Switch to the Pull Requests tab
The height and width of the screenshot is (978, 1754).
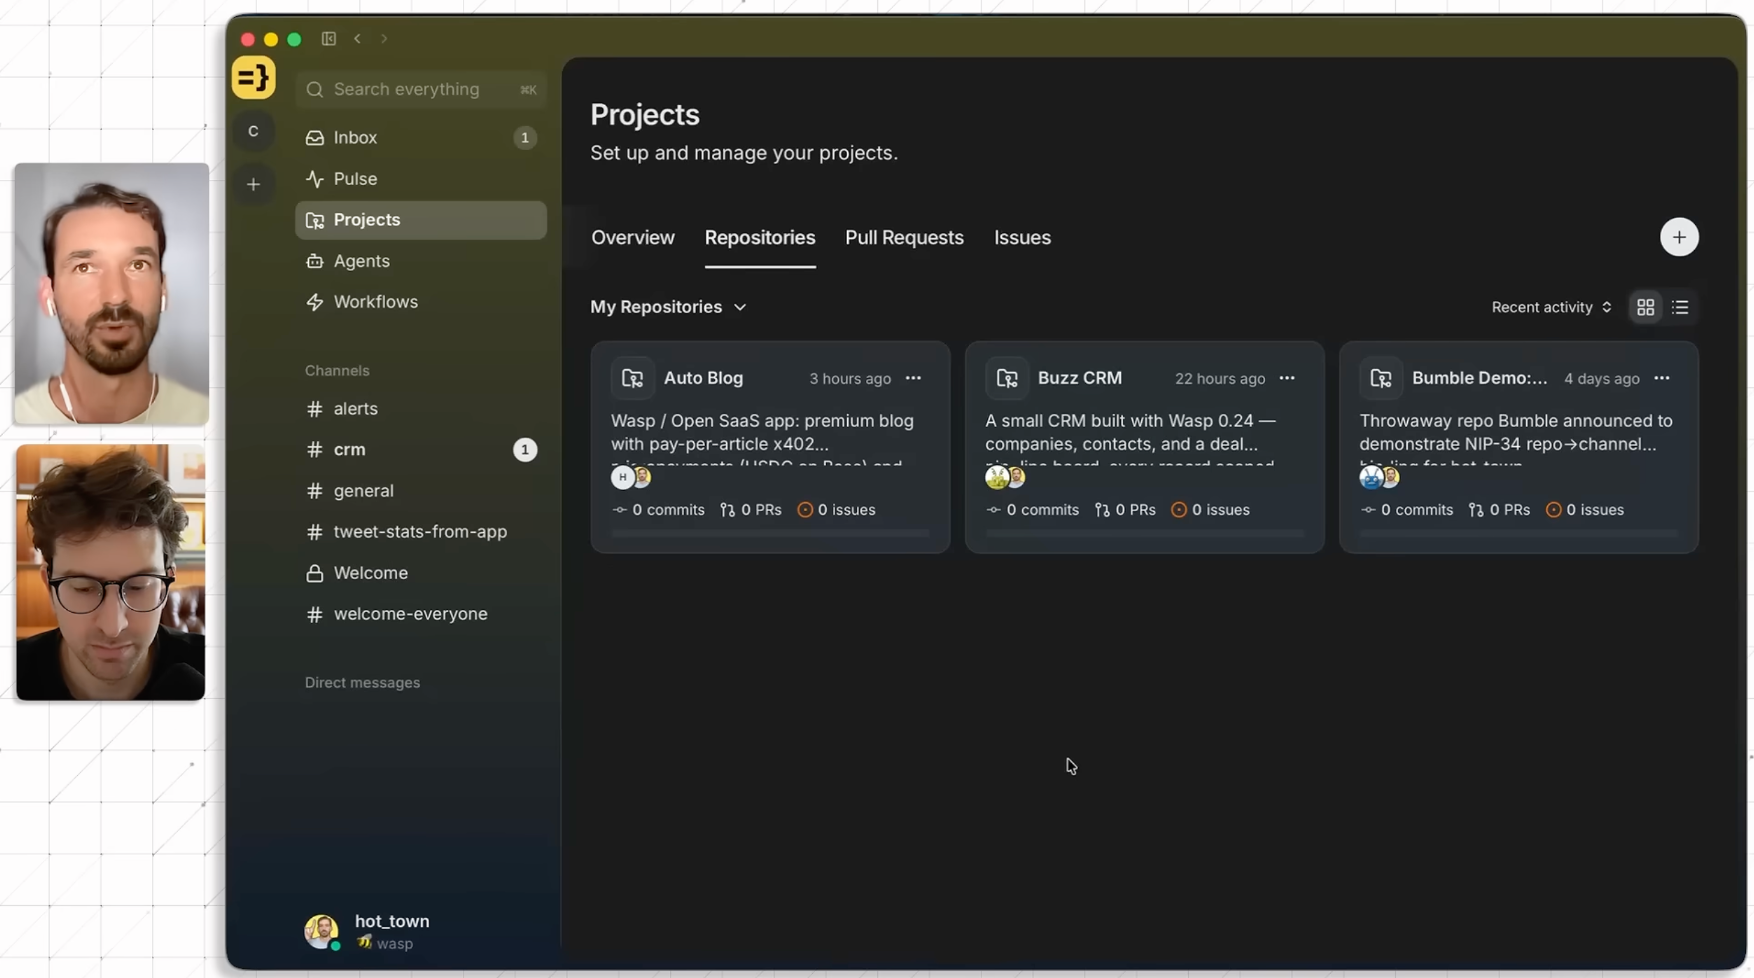coord(904,238)
